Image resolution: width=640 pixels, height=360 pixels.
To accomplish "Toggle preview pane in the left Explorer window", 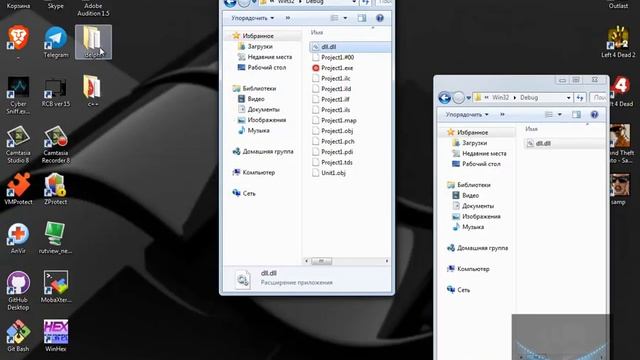I will coord(362,18).
